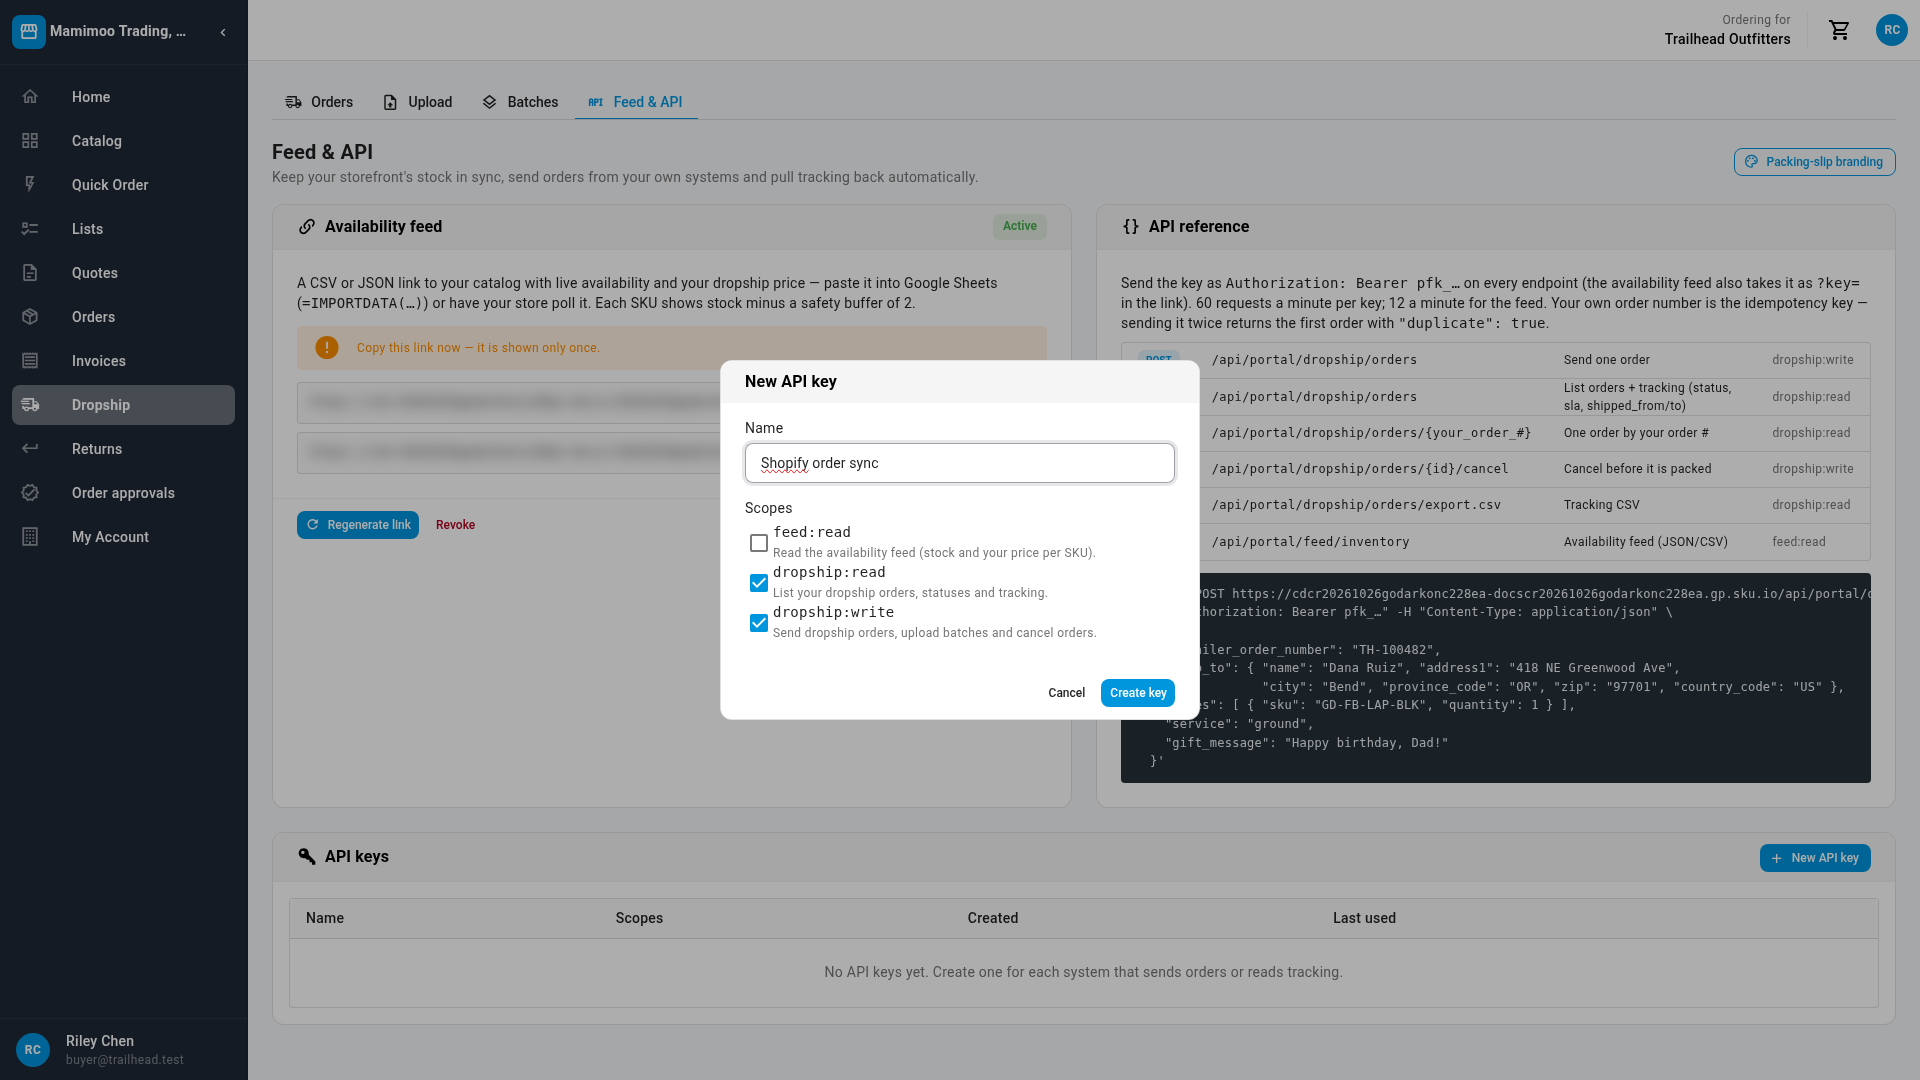Screen dimensions: 1920x1080
Task: Click the /api/portal/feed/inventory endpoint row
Action: (x=1496, y=542)
